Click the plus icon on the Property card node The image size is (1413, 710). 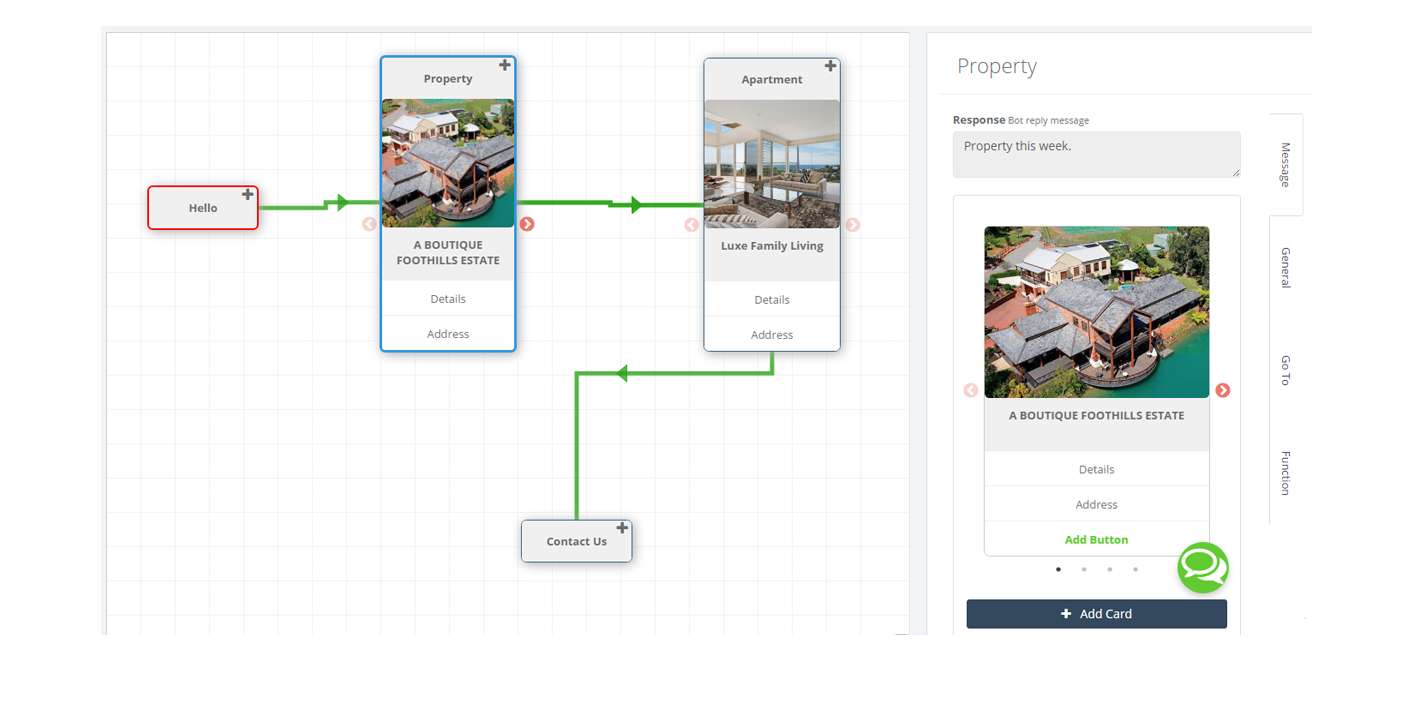[505, 64]
